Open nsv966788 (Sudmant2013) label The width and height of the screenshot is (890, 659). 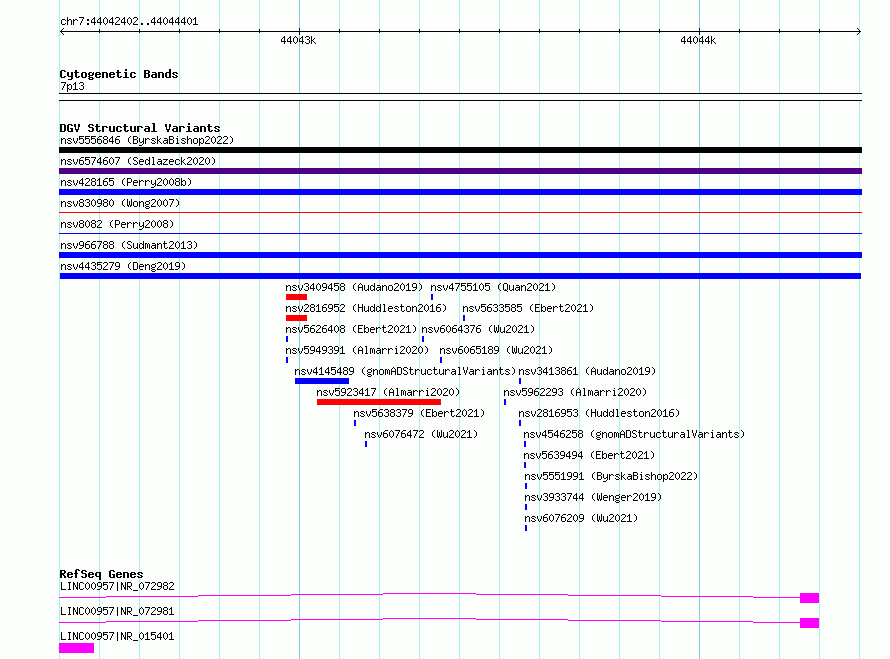pyautogui.click(x=129, y=245)
